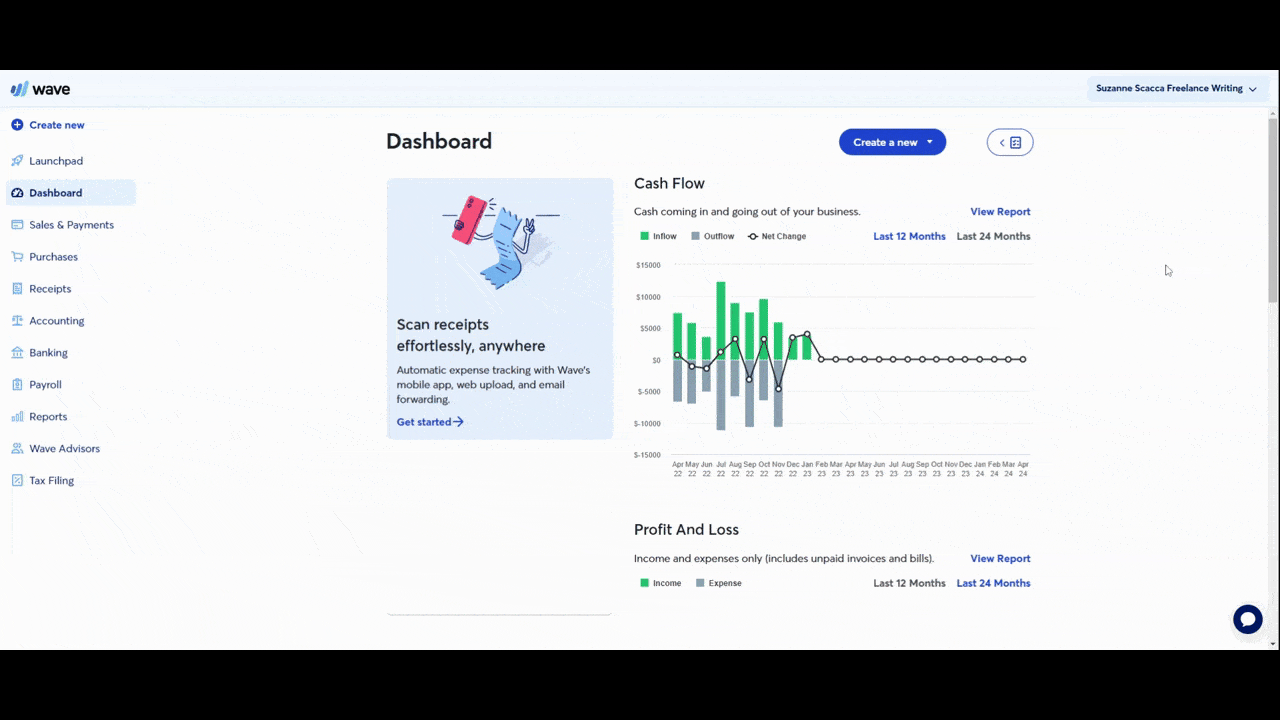The height and width of the screenshot is (720, 1280).
Task: Click the Cash Flow heading
Action: (669, 184)
